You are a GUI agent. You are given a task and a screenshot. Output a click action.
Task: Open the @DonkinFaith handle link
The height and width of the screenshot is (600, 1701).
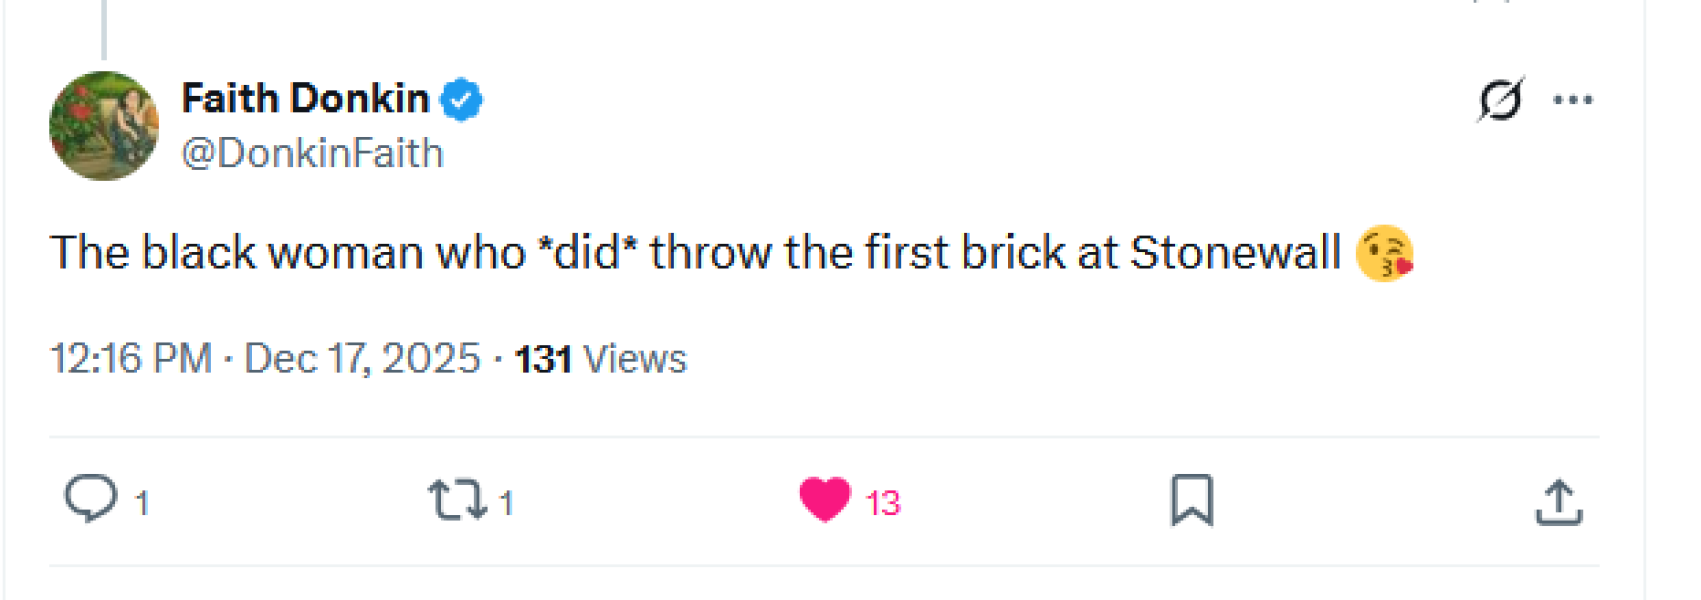tap(312, 154)
